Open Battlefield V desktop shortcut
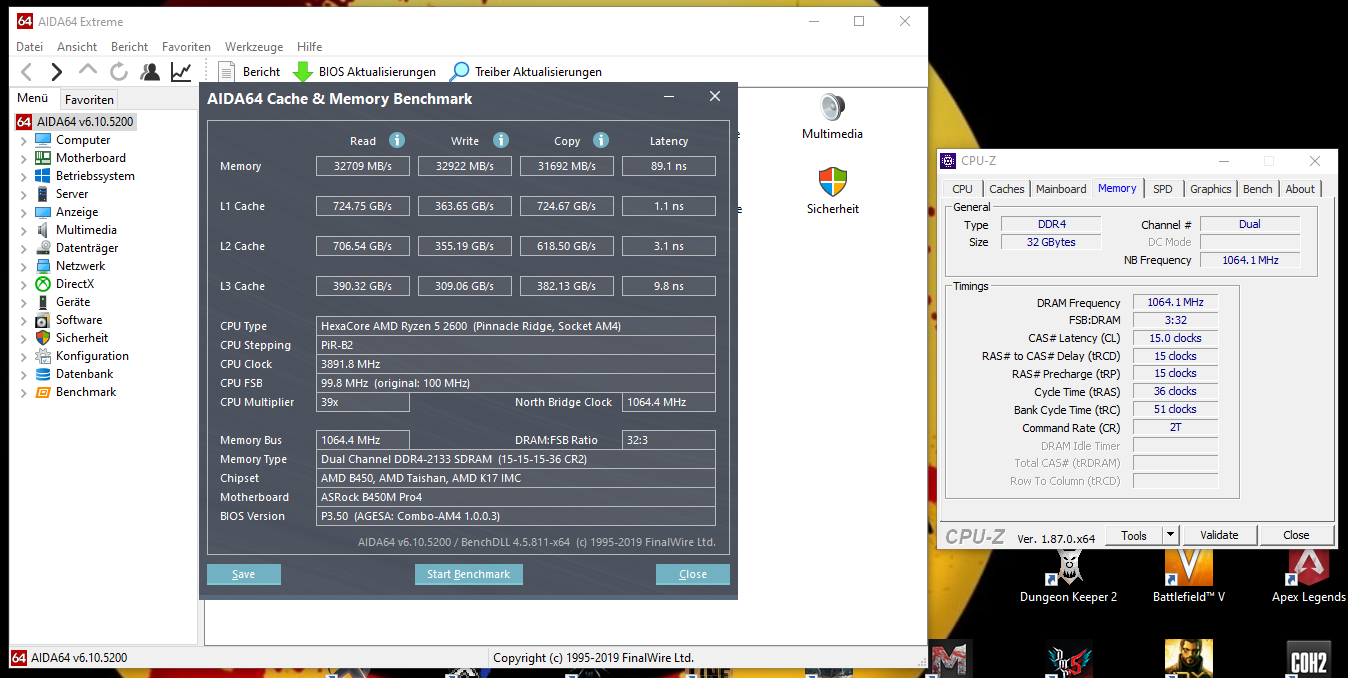This screenshot has height=678, width=1348. click(x=1188, y=575)
